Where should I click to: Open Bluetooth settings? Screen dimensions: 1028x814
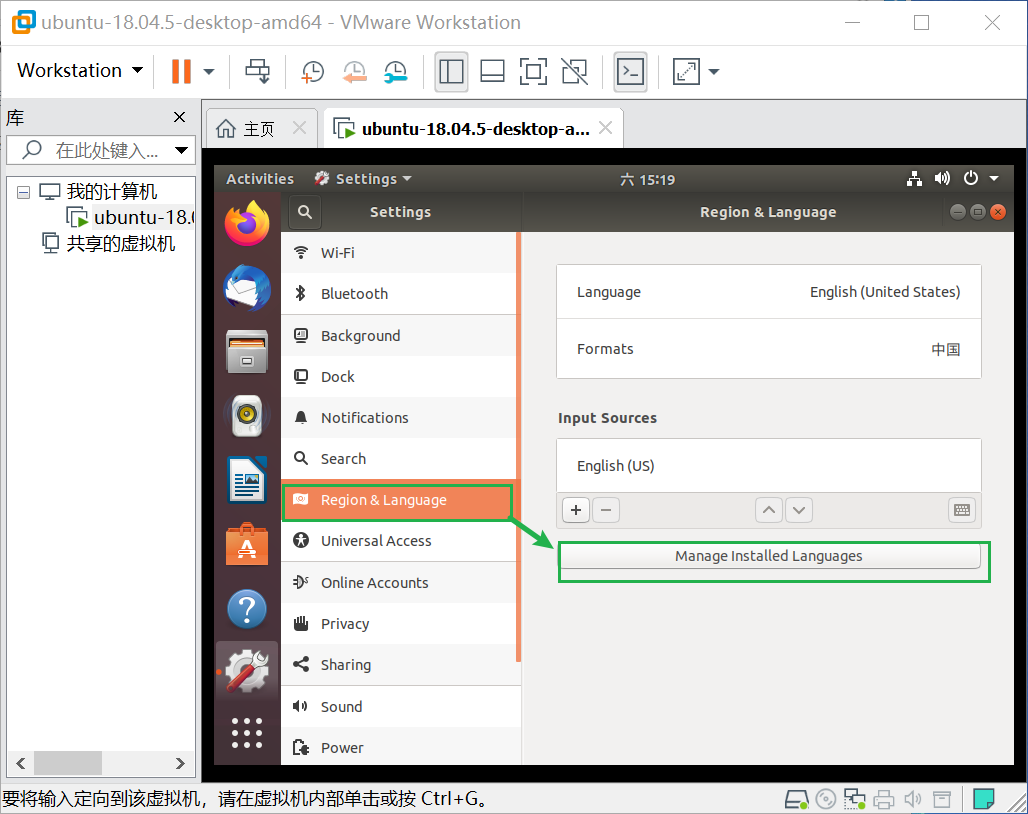[x=399, y=294]
